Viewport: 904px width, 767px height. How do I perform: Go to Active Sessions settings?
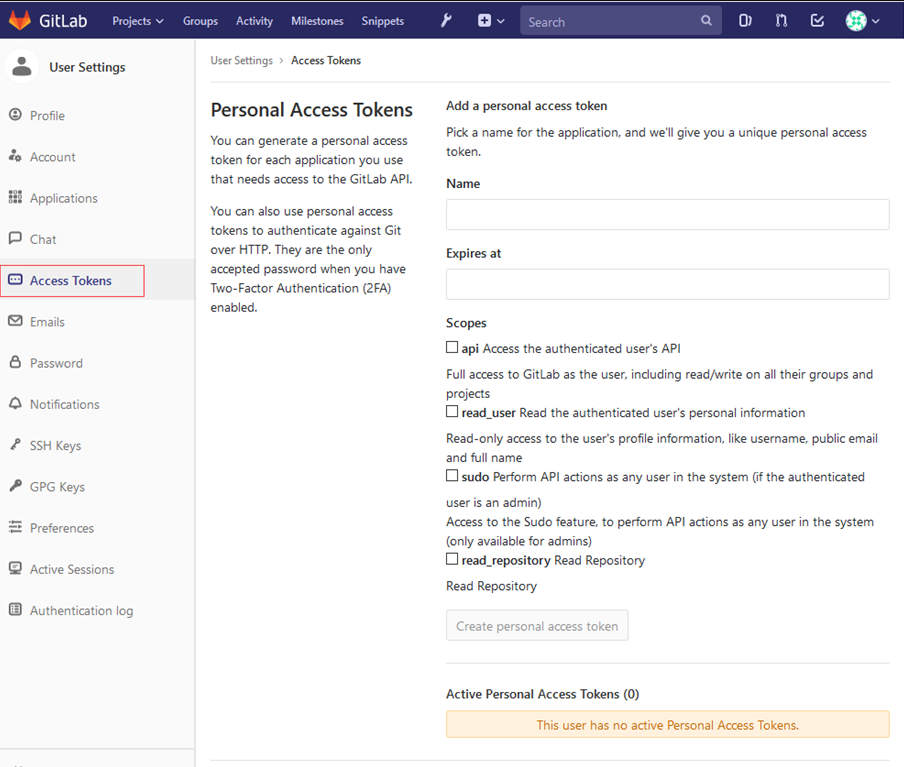(x=72, y=569)
